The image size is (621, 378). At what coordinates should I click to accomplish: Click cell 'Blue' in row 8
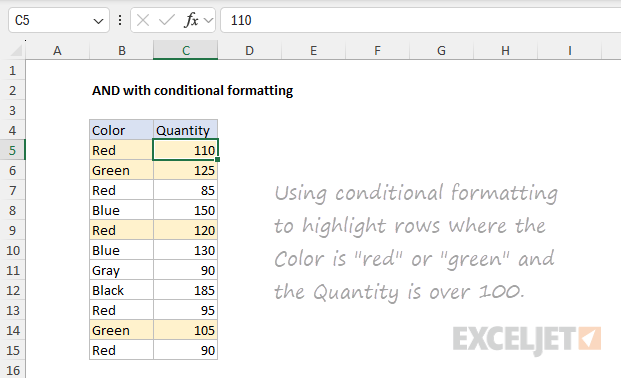click(122, 210)
